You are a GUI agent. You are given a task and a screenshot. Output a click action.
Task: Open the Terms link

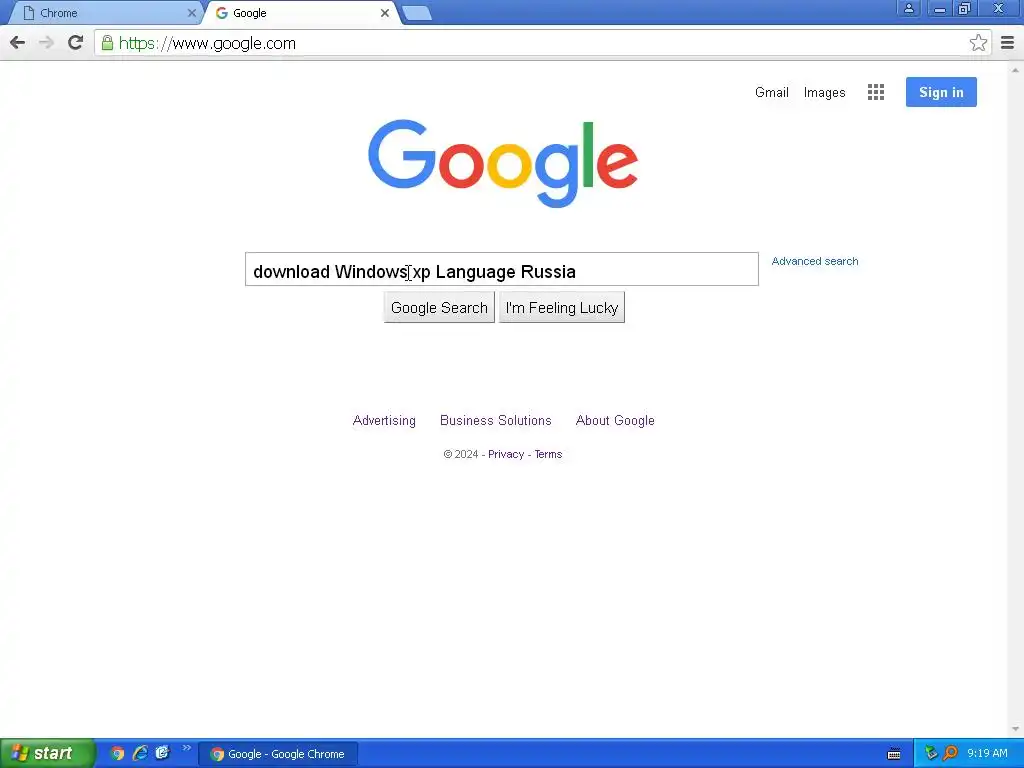[x=548, y=455]
